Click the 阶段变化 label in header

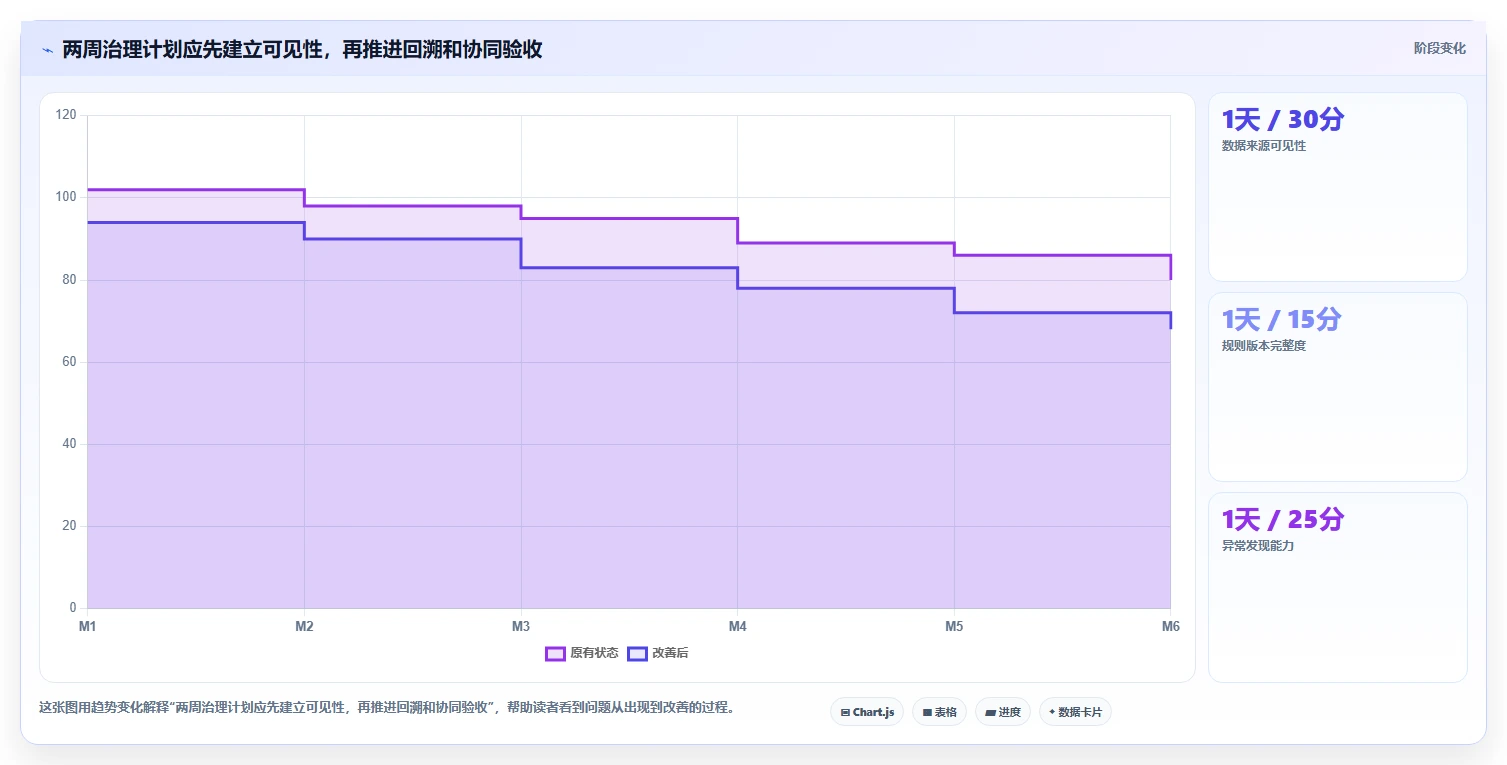pos(1439,48)
